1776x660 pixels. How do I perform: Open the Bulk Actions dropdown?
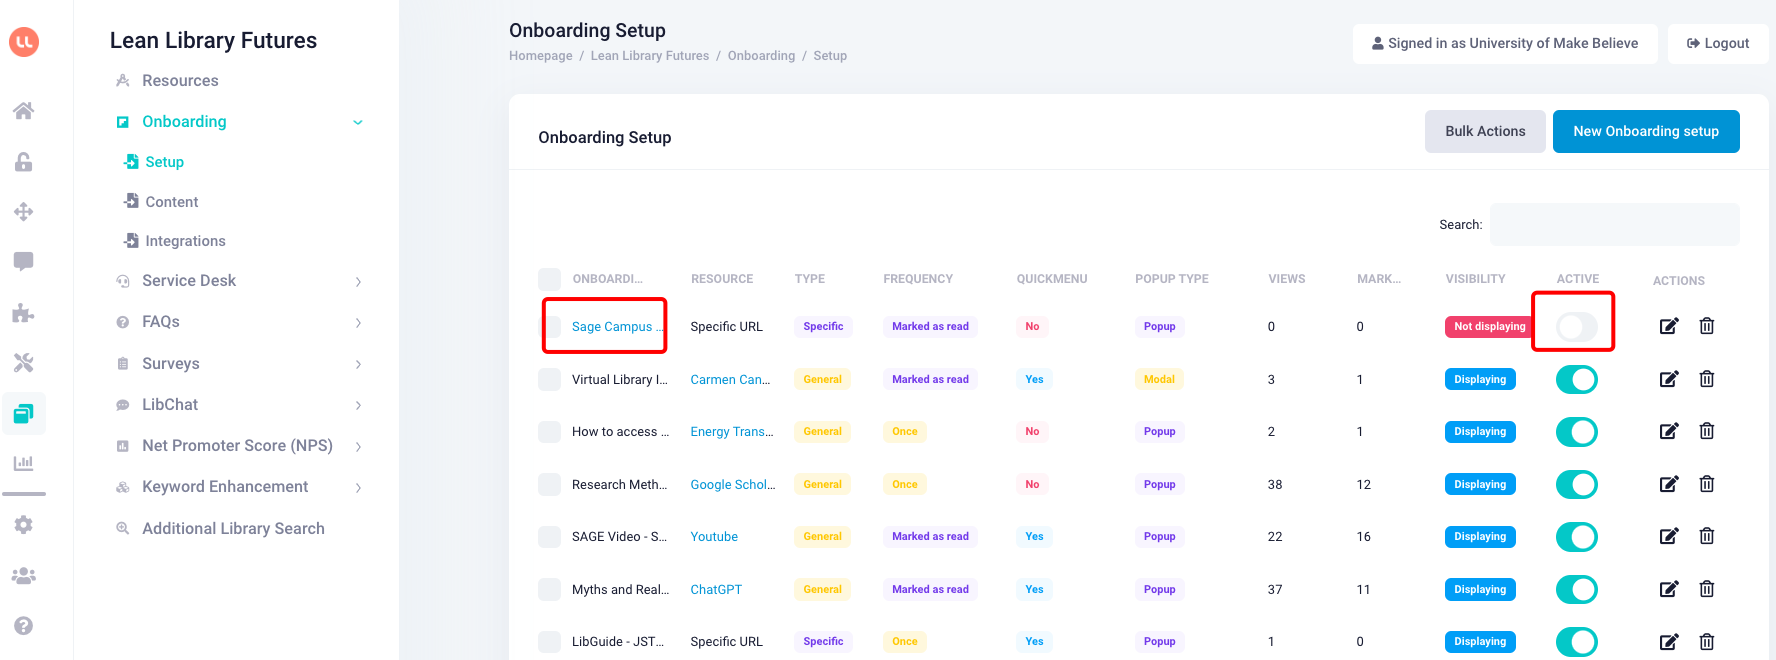tap(1485, 131)
